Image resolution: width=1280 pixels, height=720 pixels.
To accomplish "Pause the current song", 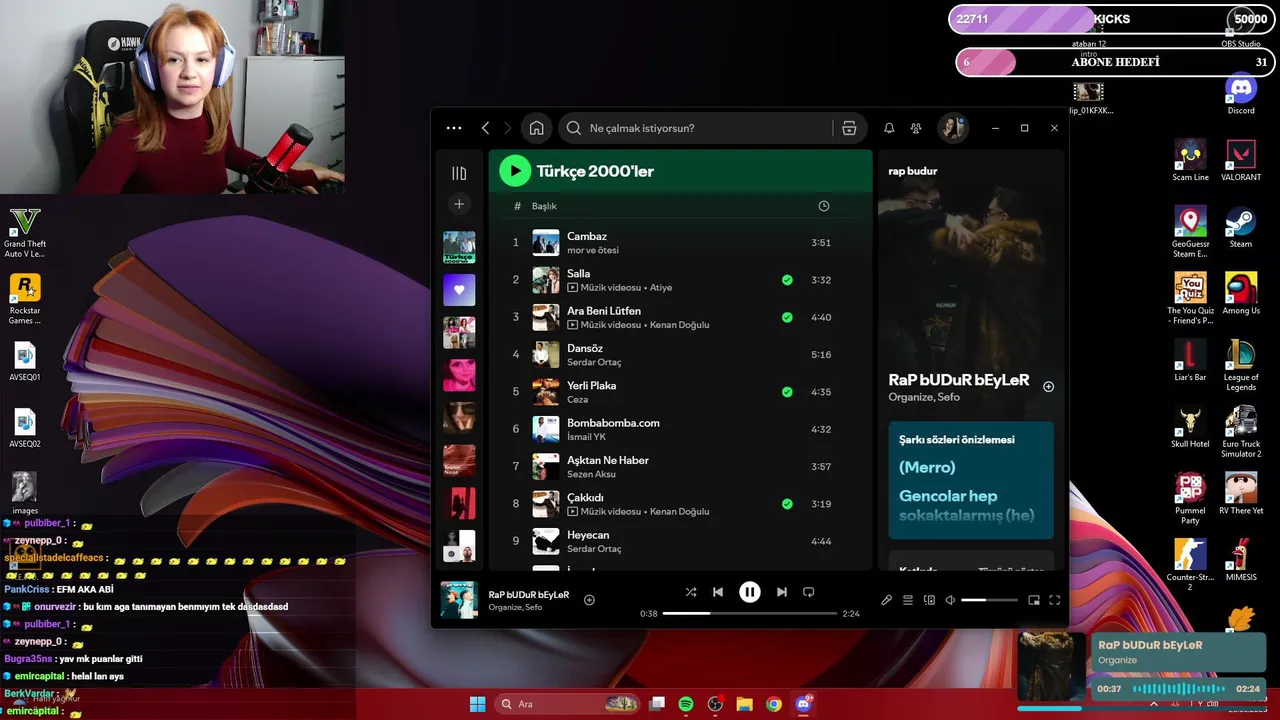I will pos(750,592).
